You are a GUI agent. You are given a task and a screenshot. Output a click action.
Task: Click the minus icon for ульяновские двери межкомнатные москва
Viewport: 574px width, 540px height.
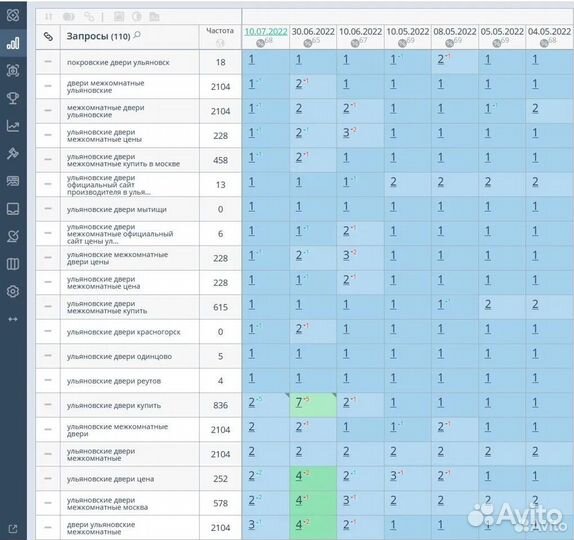pyautogui.click(x=48, y=503)
